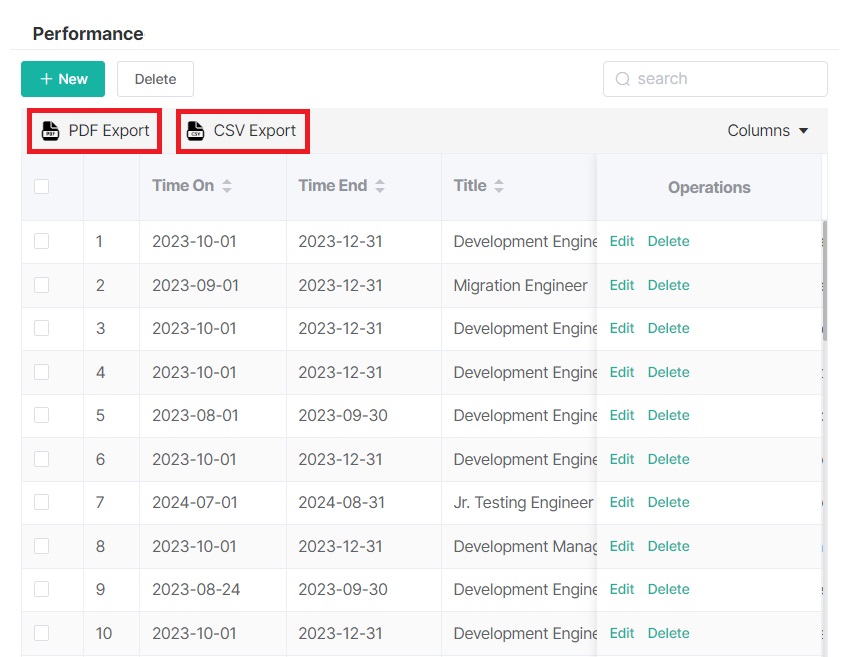Click the Delete button at the top
This screenshot has width=841, height=657.
155,78
